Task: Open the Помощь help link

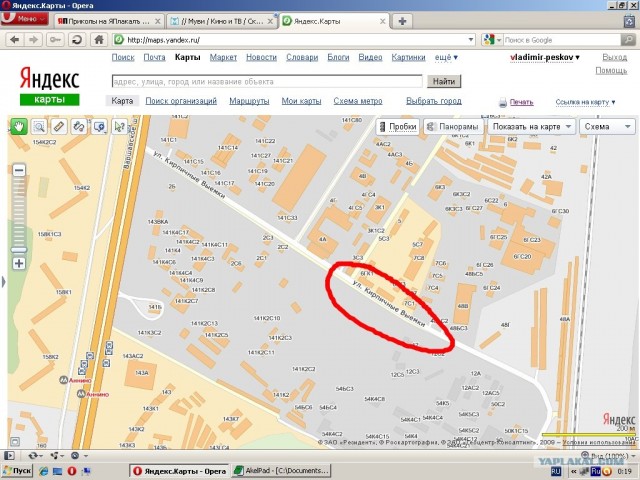Action: pos(611,71)
